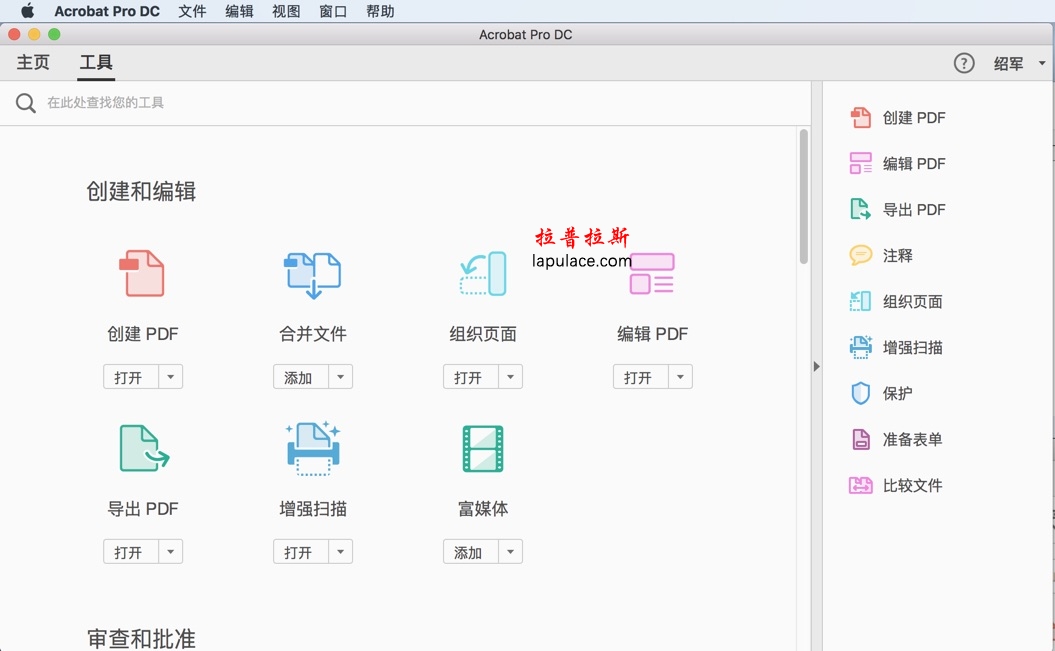Select the 组织页面 organize pages icon in main panel
The image size is (1055, 651).
tap(483, 274)
